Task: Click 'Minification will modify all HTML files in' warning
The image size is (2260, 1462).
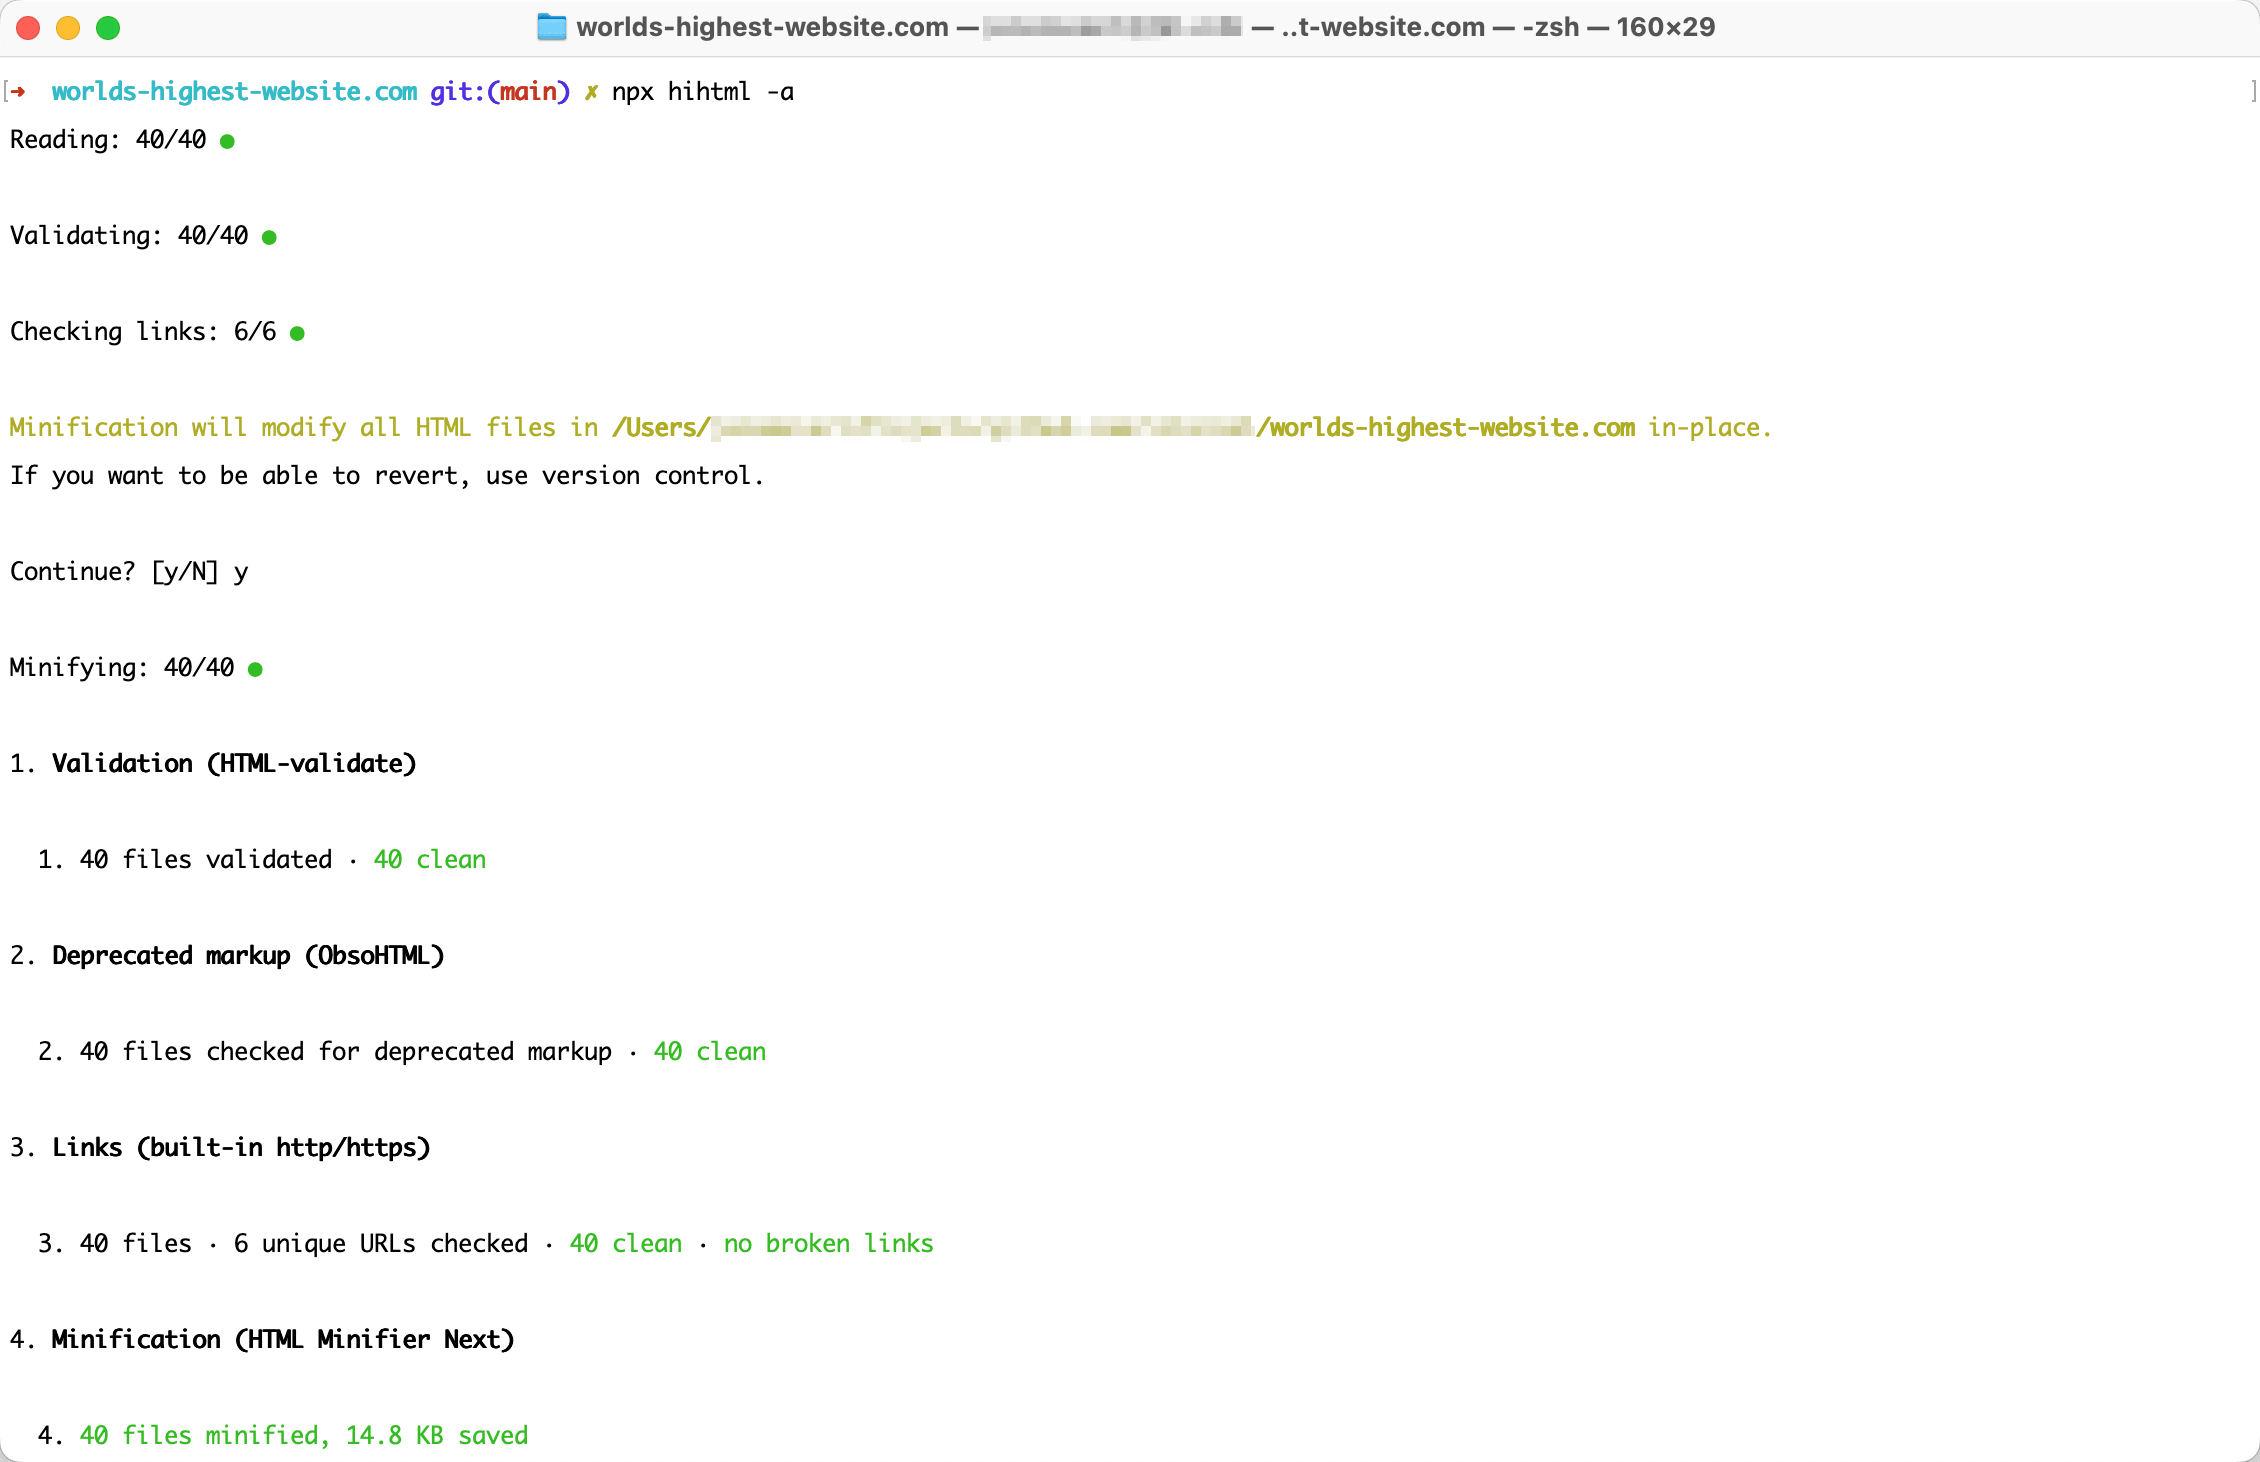Action: tap(304, 428)
